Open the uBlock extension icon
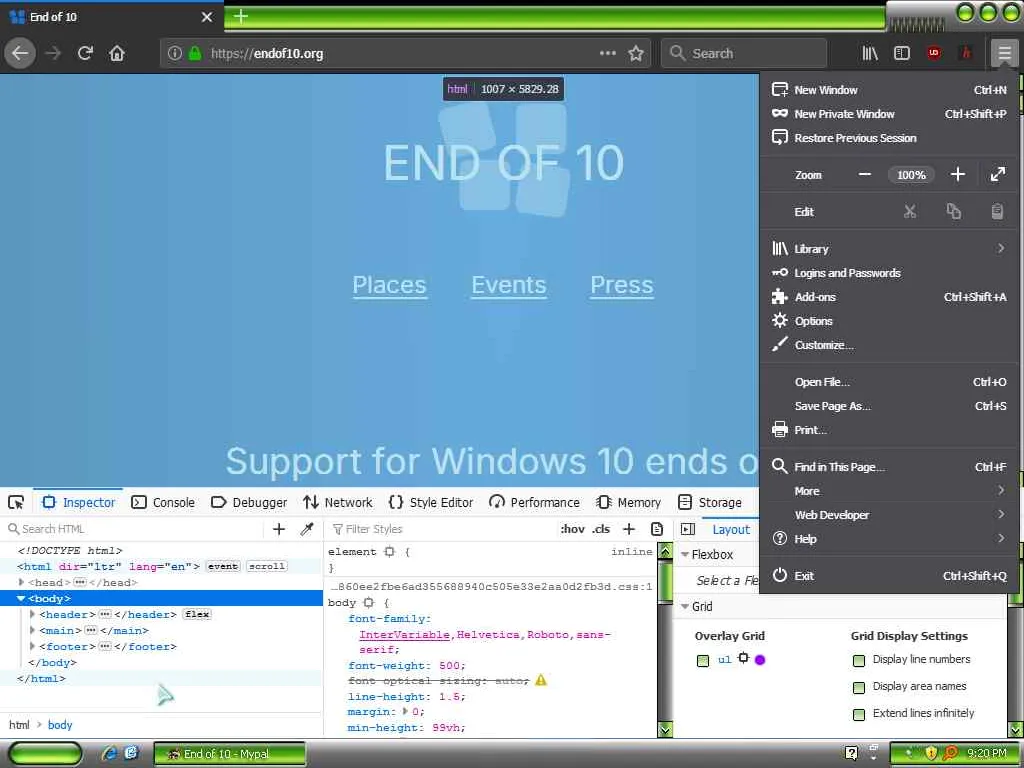Image resolution: width=1024 pixels, height=768 pixels. click(934, 53)
